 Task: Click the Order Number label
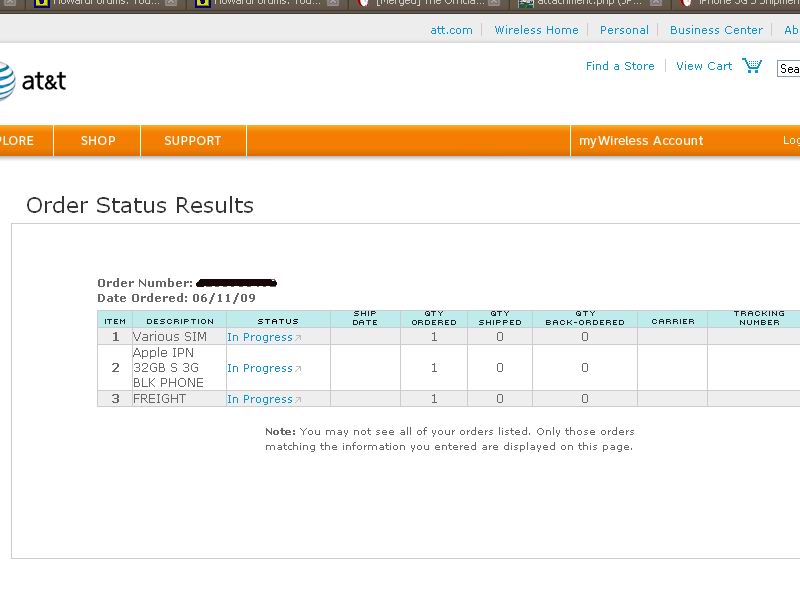click(145, 283)
